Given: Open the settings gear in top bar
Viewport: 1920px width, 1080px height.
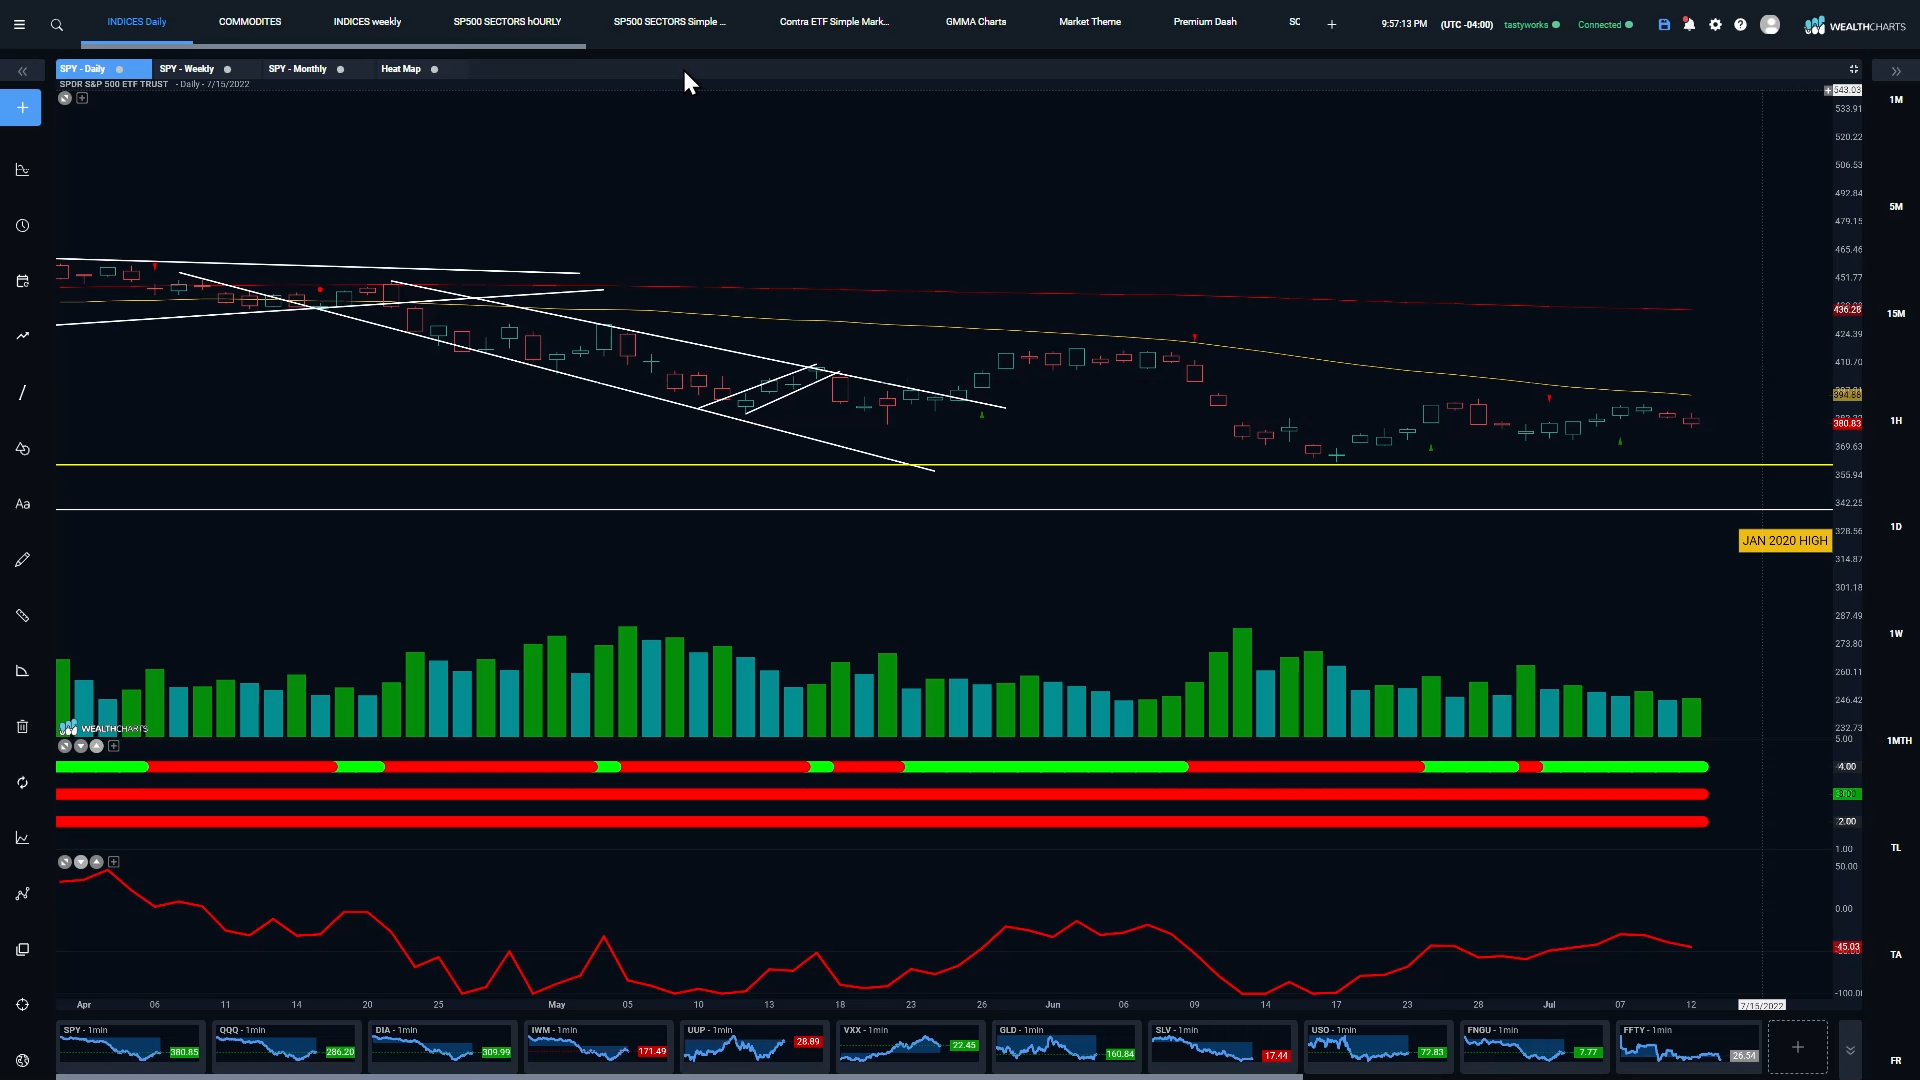Looking at the screenshot, I should tap(1715, 25).
